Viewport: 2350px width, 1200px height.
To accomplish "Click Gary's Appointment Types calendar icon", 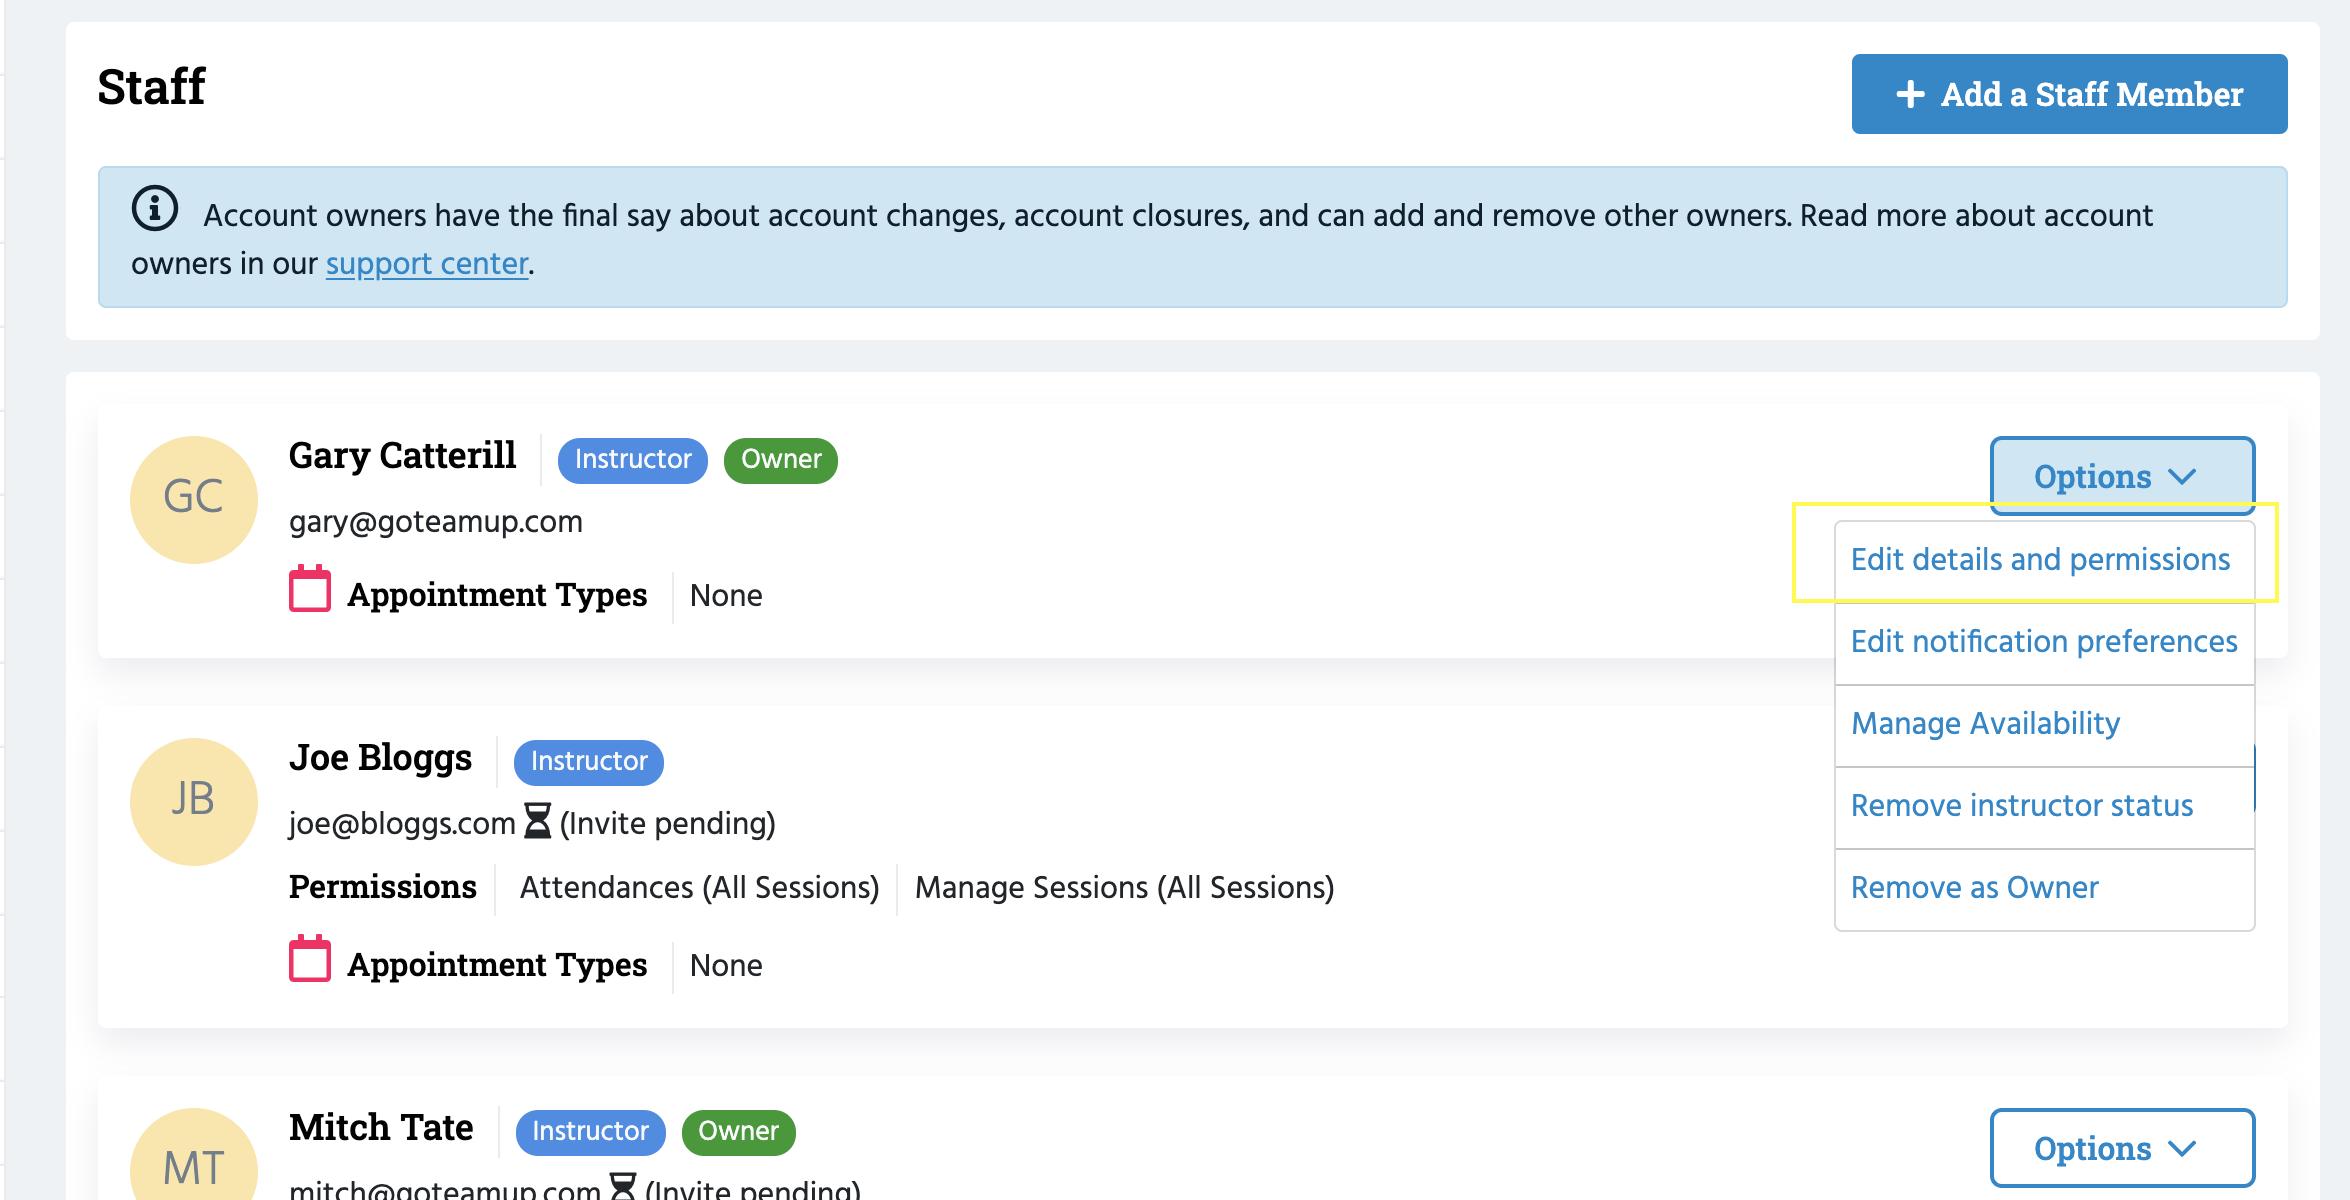I will 310,590.
